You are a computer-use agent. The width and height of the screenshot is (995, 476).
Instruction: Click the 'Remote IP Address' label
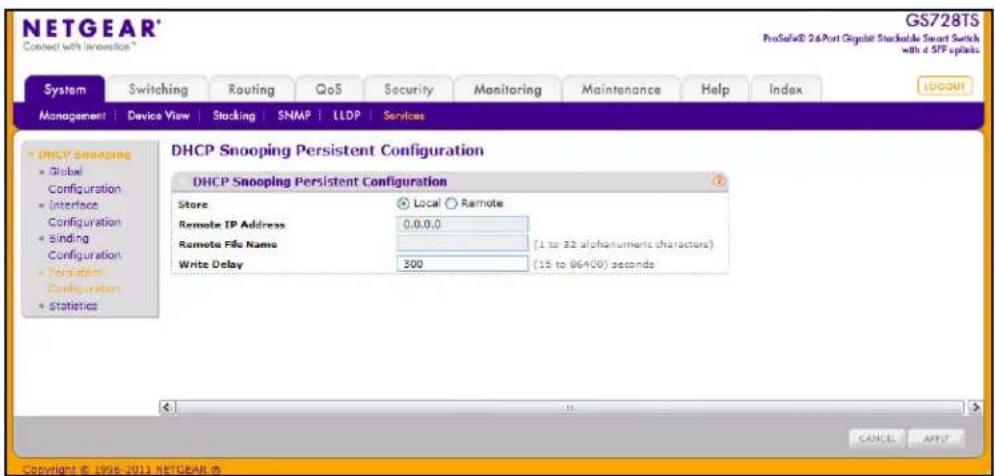click(232, 225)
